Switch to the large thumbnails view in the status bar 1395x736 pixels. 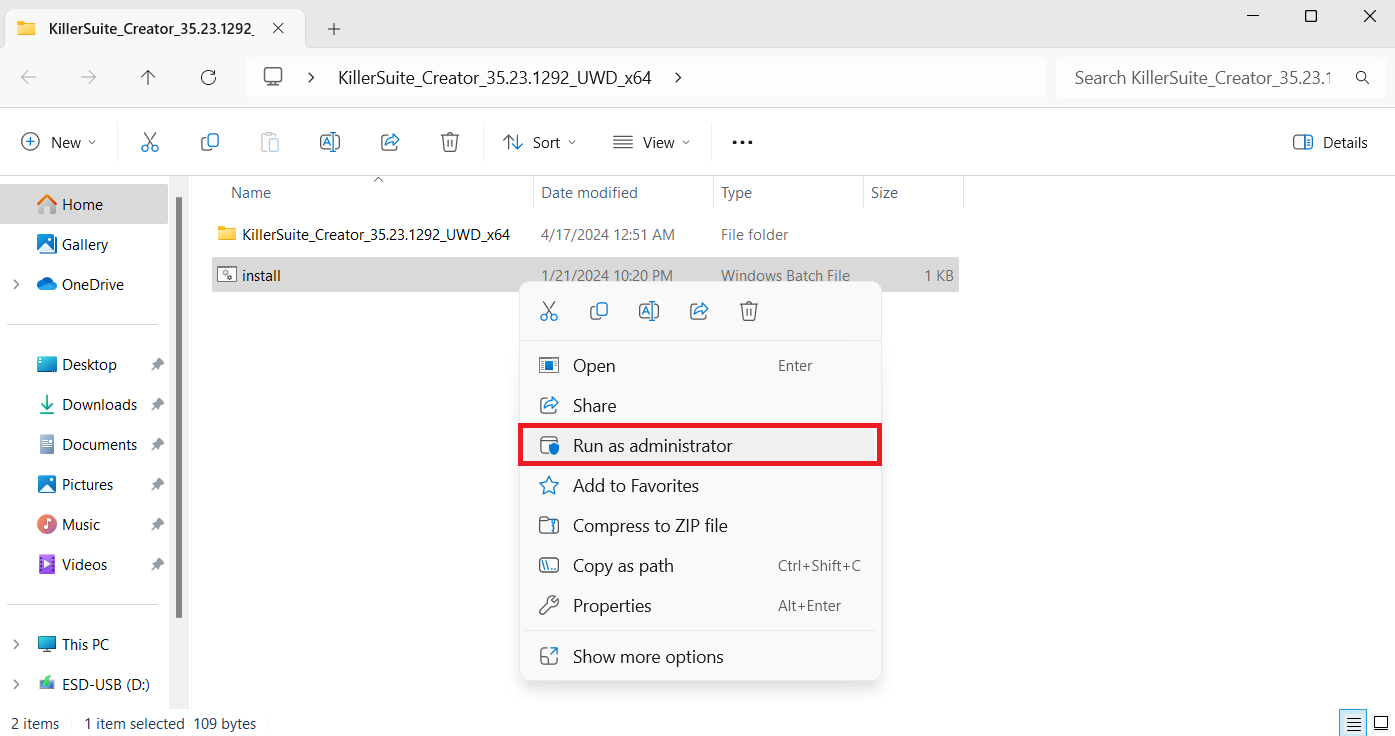click(1380, 723)
